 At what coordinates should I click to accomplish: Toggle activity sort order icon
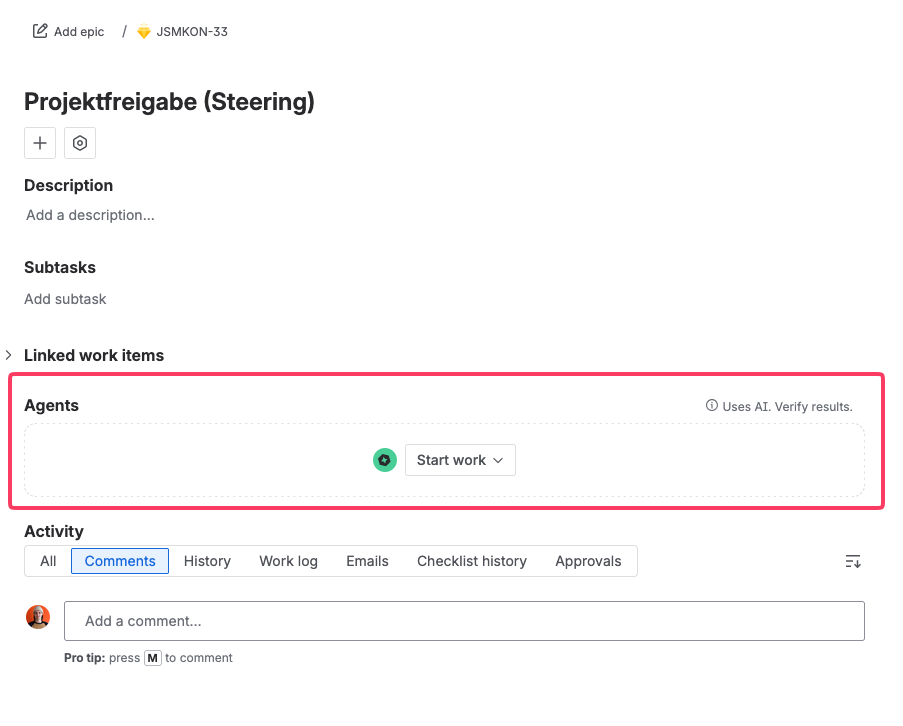coord(853,561)
